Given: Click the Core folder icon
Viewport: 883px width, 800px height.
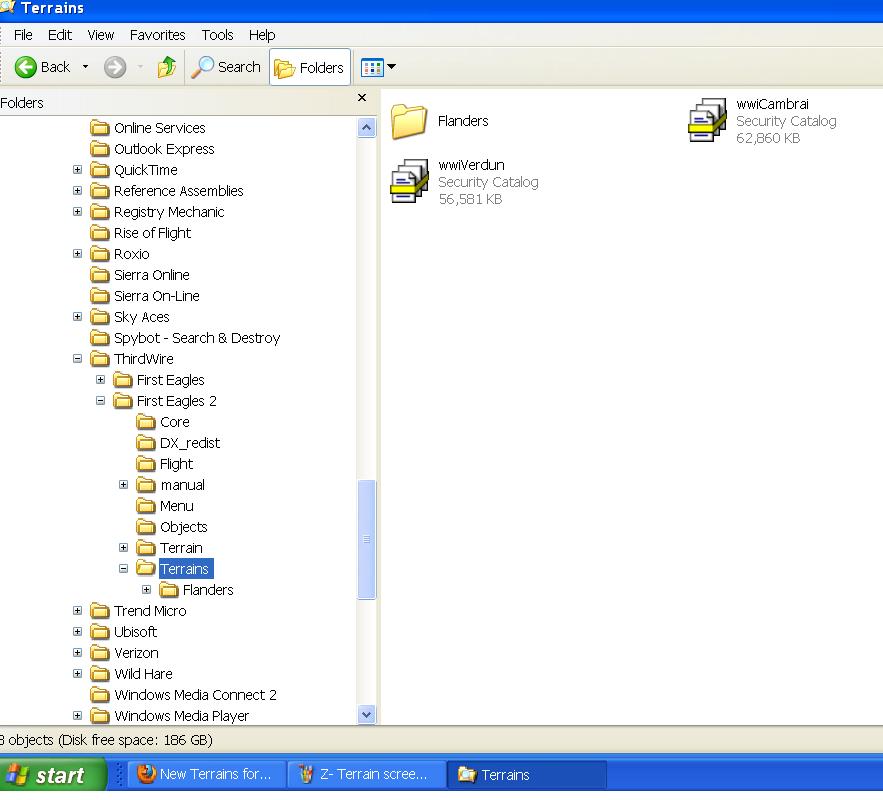Looking at the screenshot, I should tap(146, 422).
